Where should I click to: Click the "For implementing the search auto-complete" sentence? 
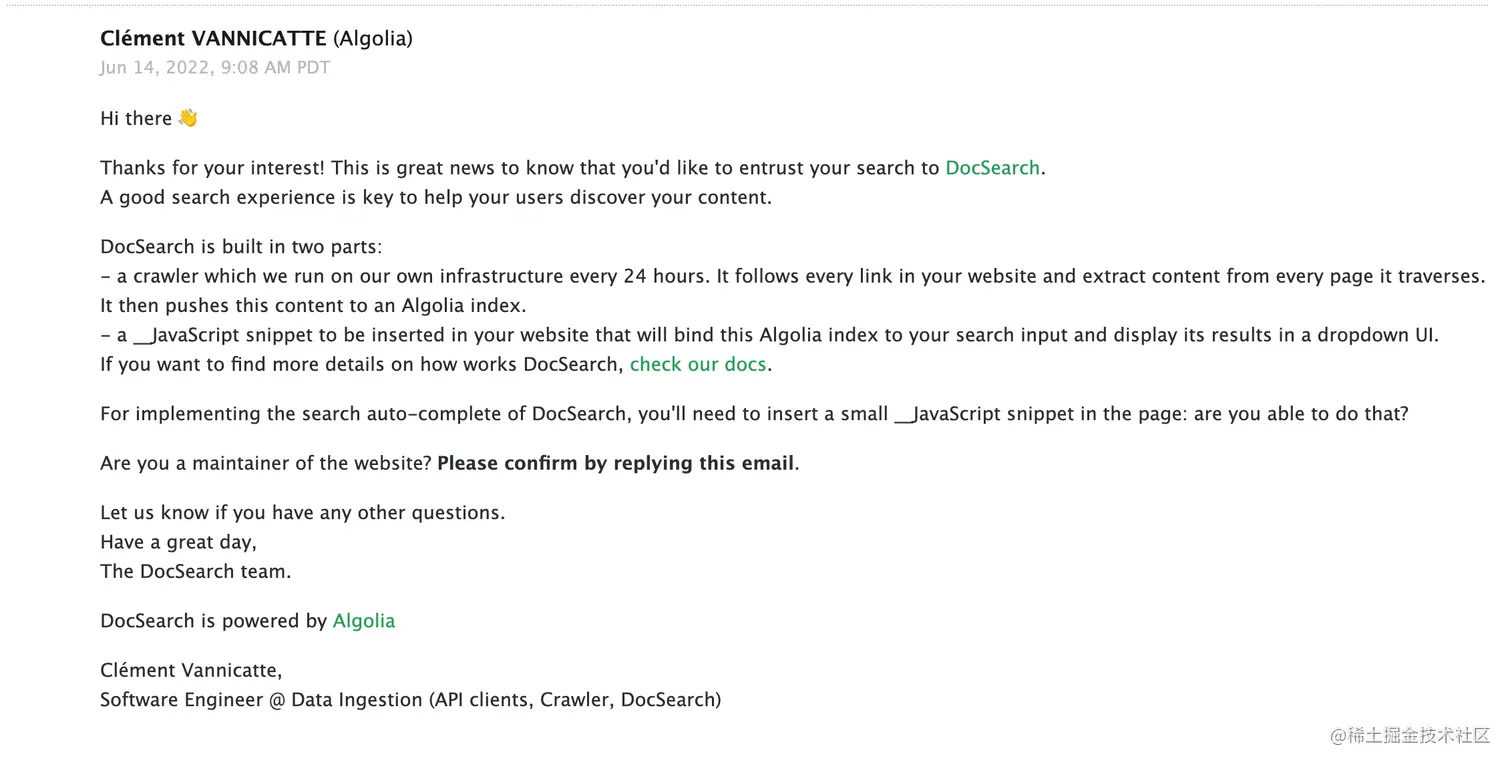(754, 413)
